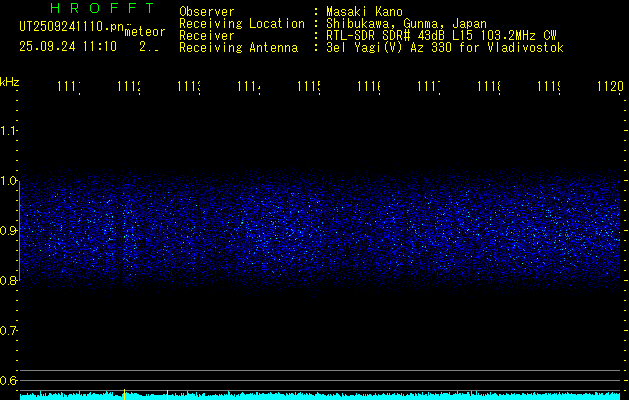Image resolution: width=629 pixels, height=400 pixels.
Task: Click the 1.1 kHz axis label
Action: tap(8, 131)
